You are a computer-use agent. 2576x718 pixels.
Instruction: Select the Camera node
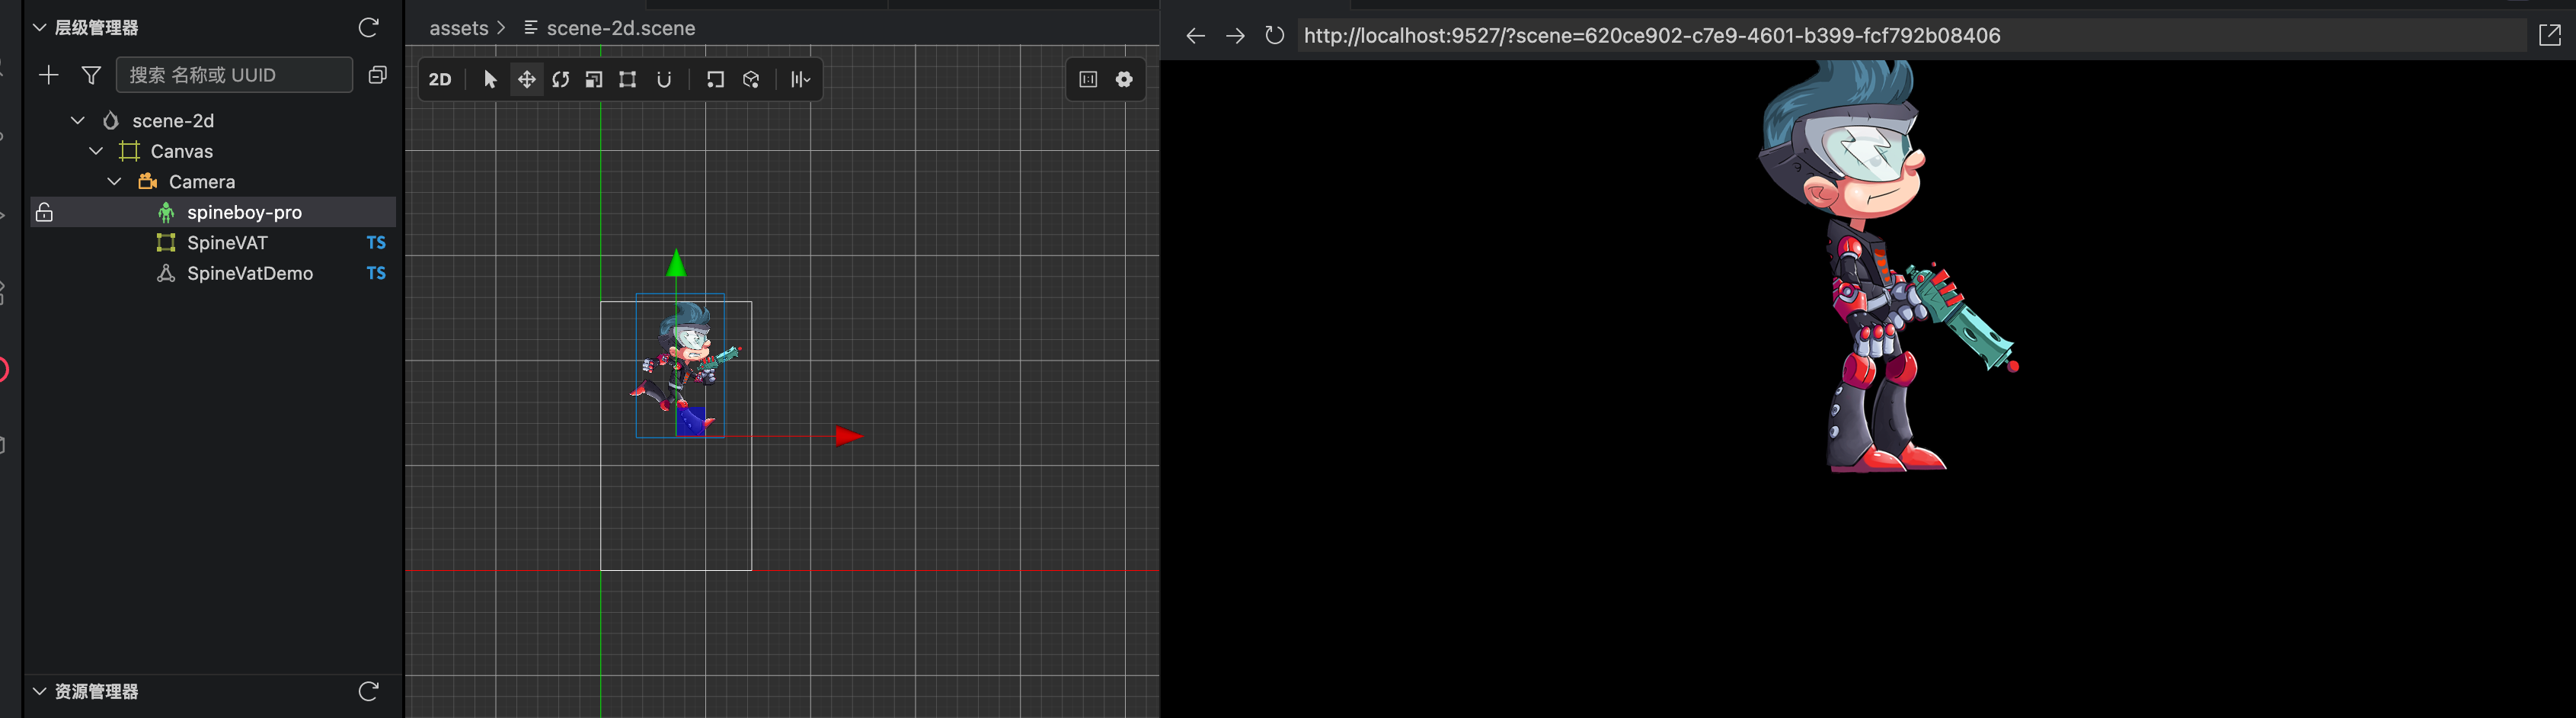pos(202,181)
